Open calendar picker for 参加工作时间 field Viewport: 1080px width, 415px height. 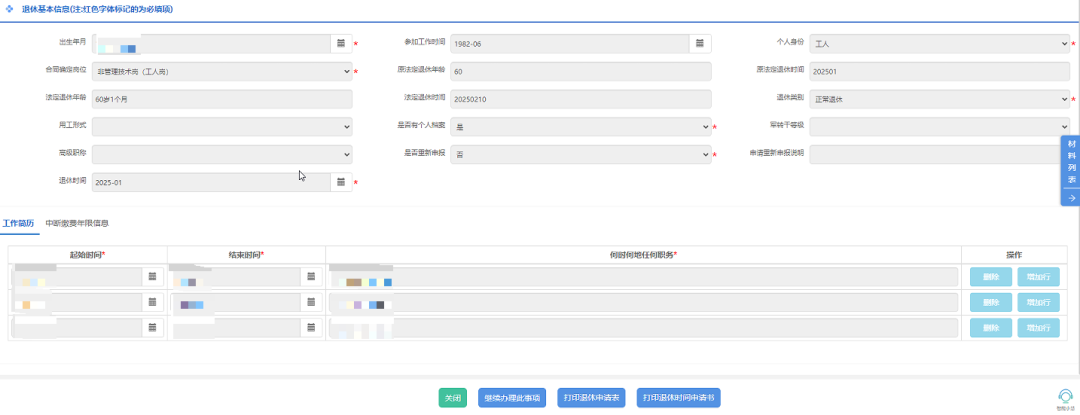[699, 44]
